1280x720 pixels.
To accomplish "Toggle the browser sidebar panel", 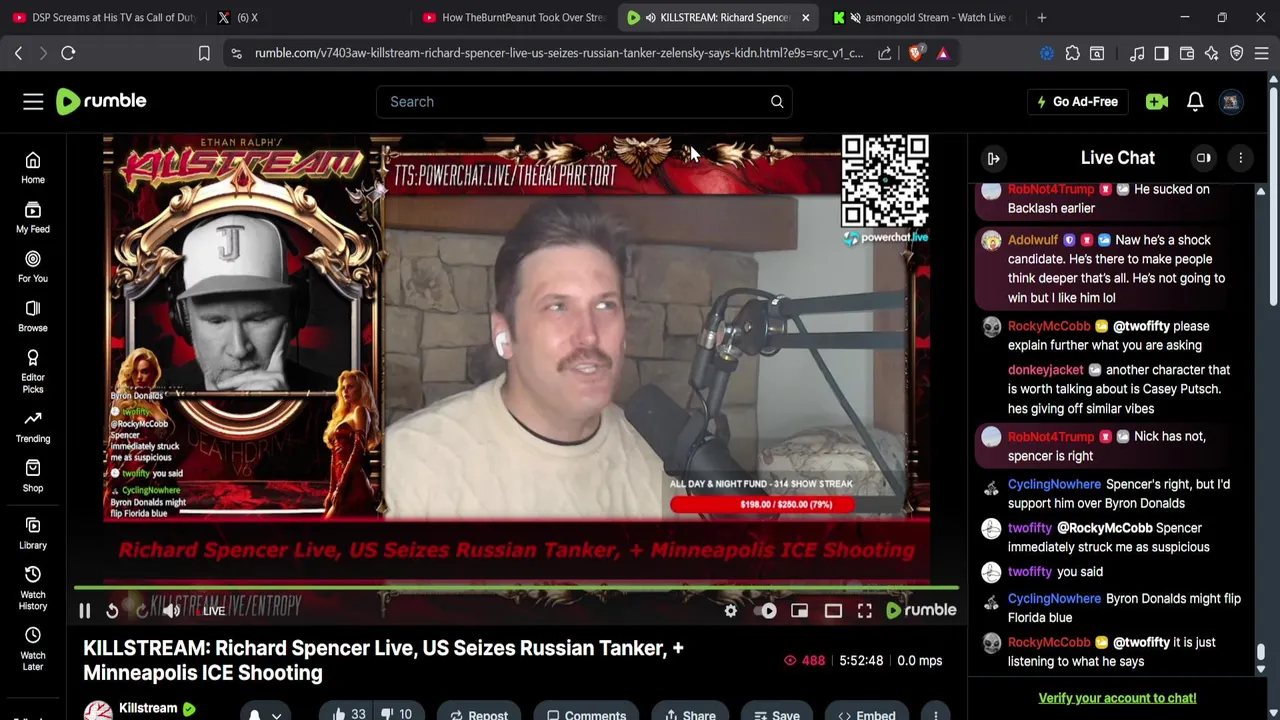I will click(x=1161, y=53).
